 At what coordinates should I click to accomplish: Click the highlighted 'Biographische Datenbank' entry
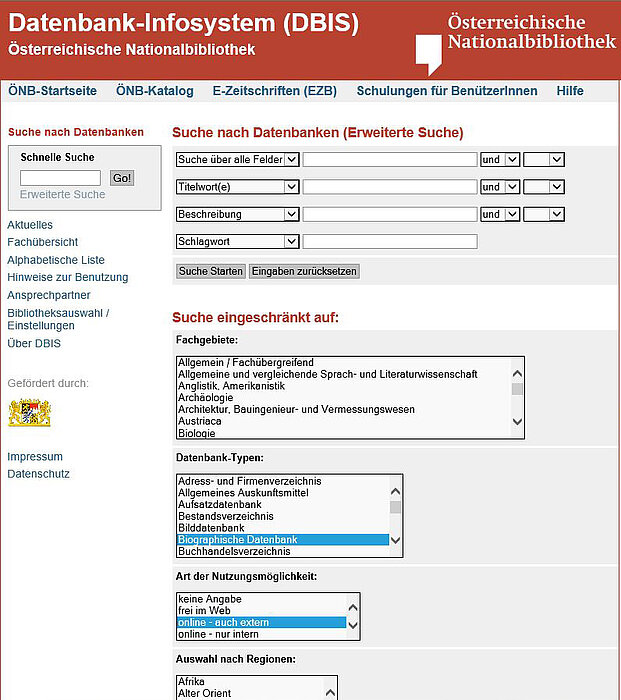point(283,540)
